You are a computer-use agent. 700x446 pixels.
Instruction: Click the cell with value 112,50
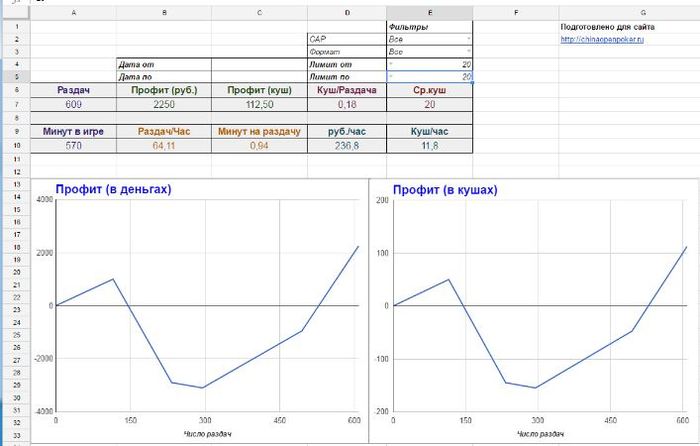click(259, 104)
